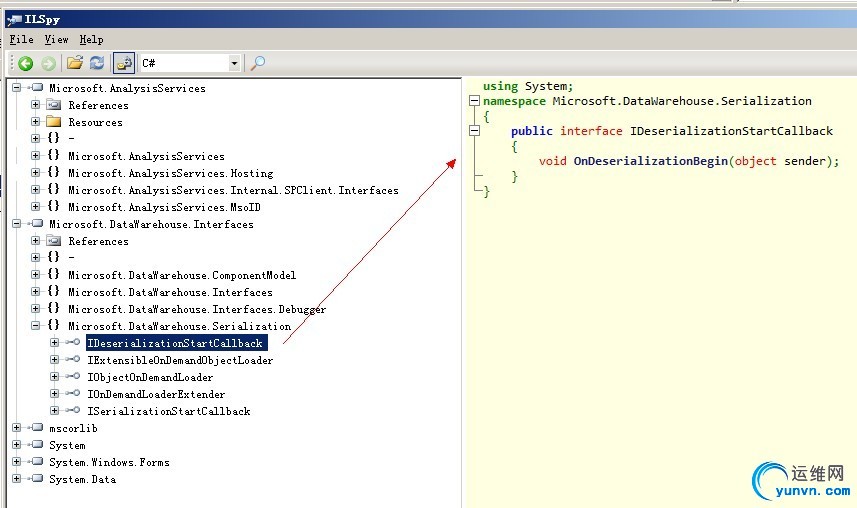Fold the IDeserializationStartCallback interface code block
This screenshot has height=508, width=857.
pos(474,131)
